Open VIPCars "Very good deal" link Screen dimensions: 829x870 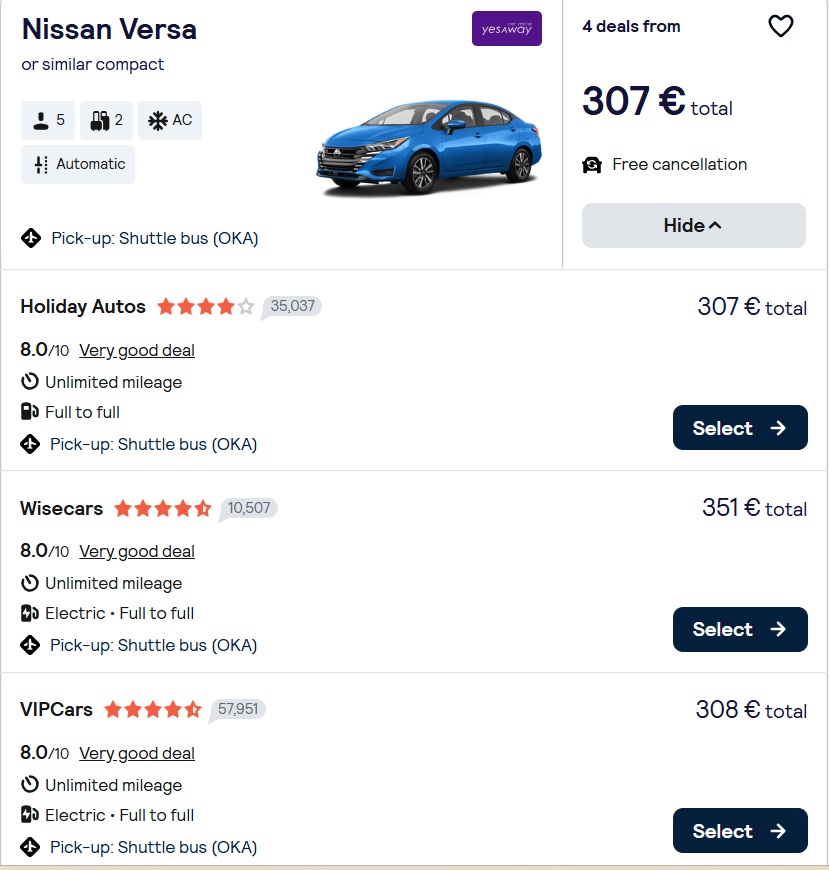(137, 753)
